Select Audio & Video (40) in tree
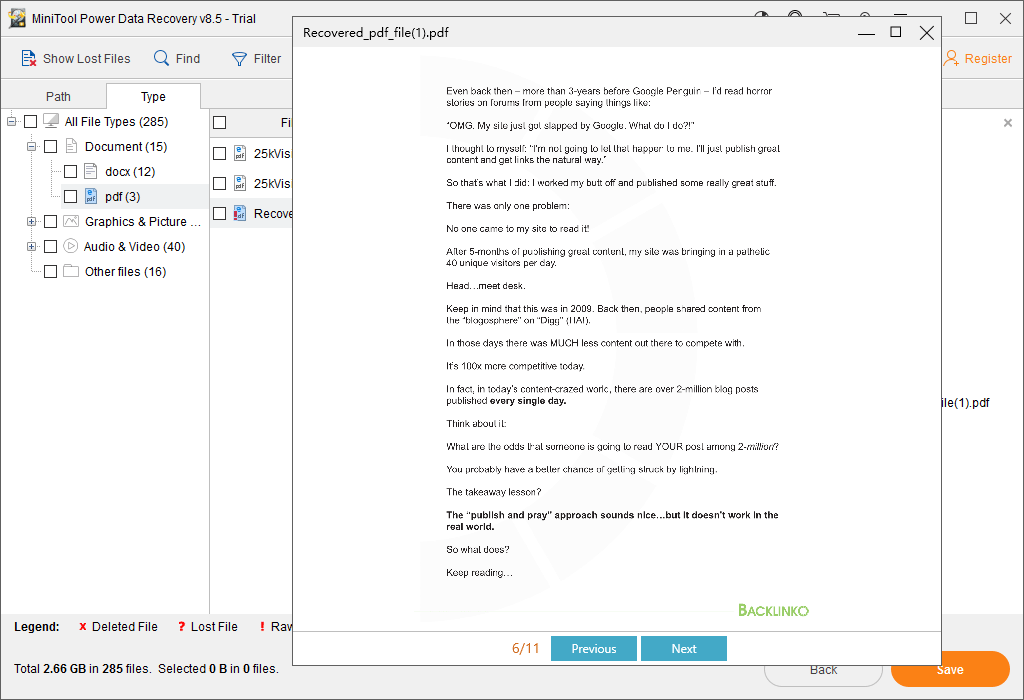 coord(135,247)
